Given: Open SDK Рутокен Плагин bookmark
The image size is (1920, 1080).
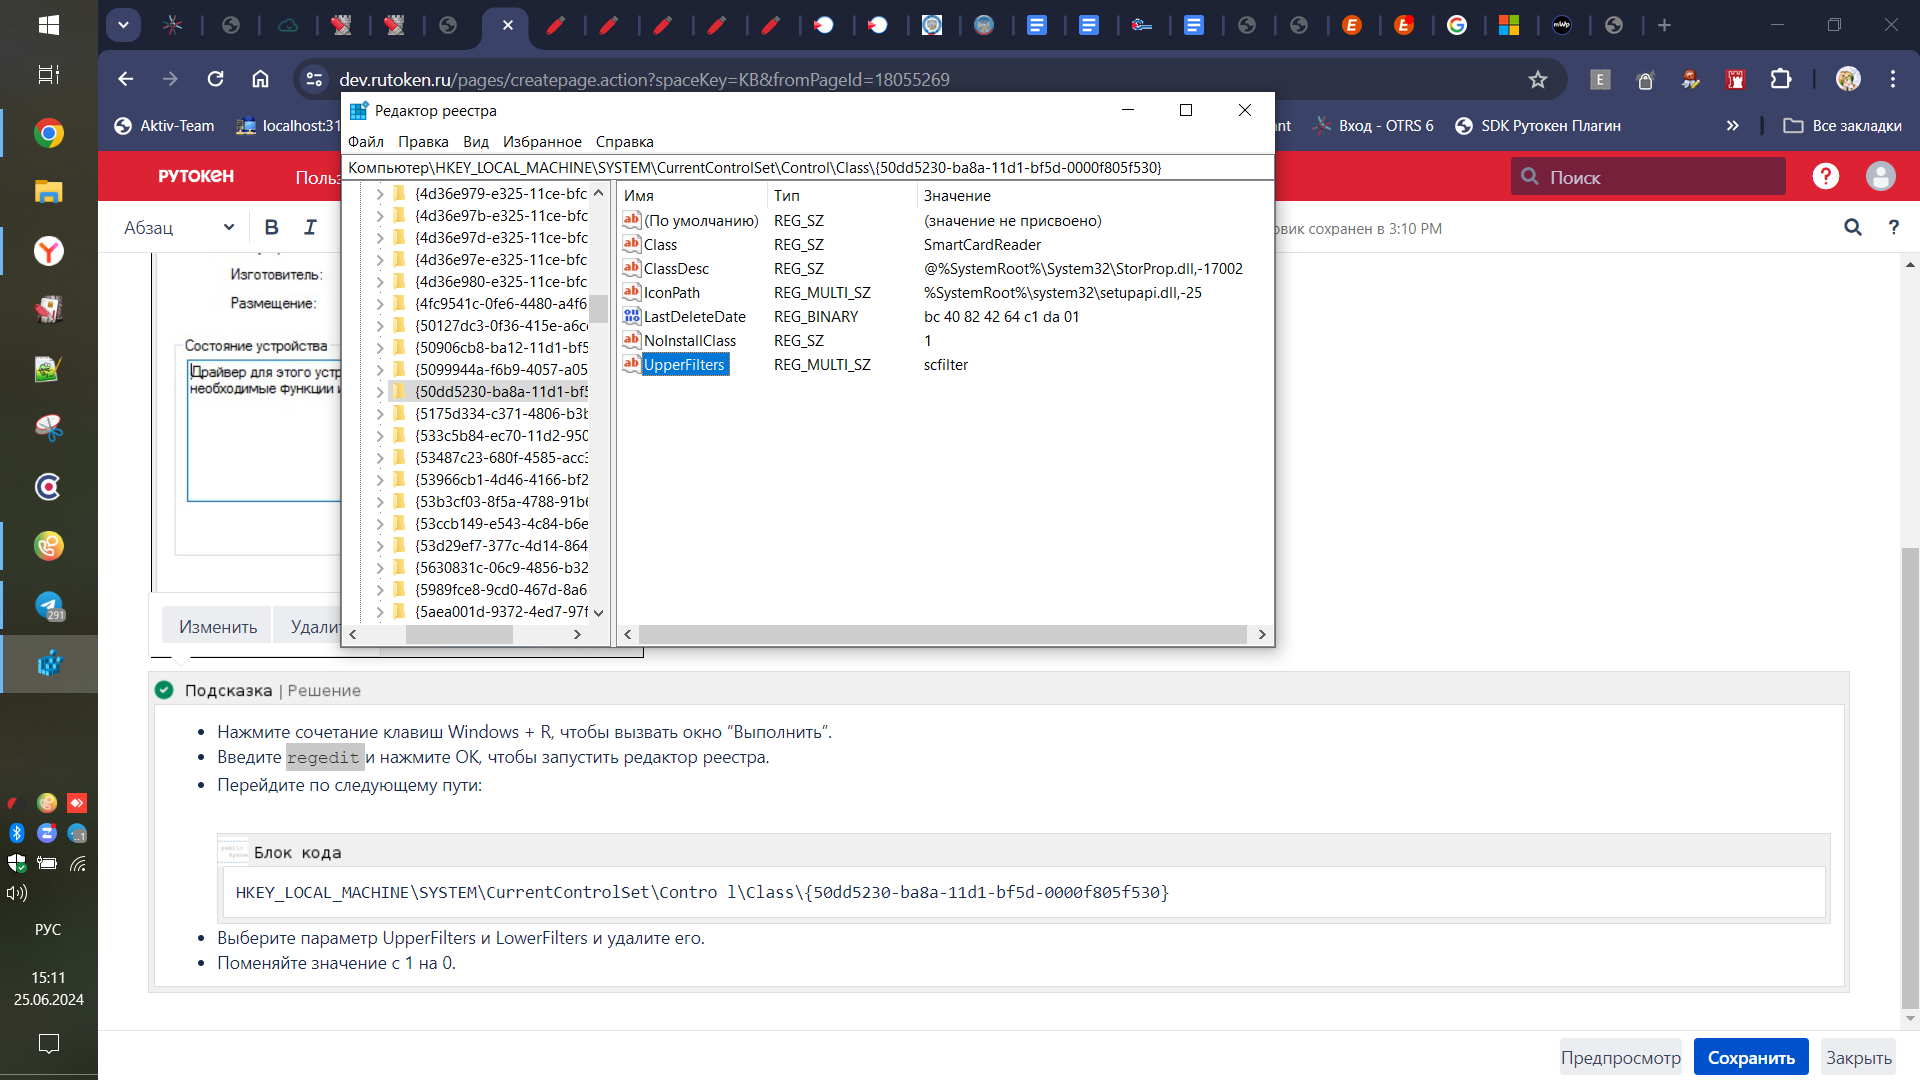Looking at the screenshot, I should [x=1537, y=125].
